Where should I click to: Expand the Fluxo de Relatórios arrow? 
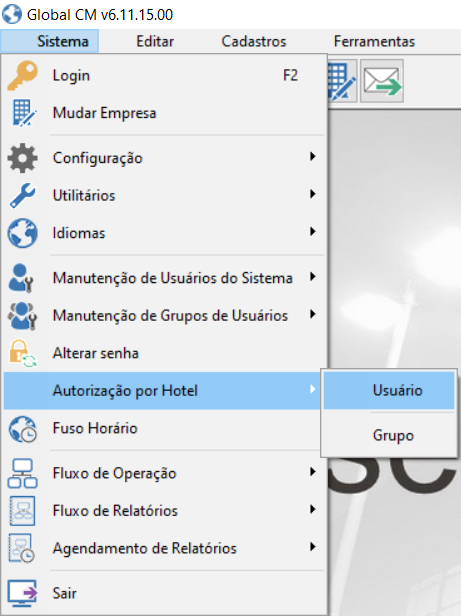(312, 510)
